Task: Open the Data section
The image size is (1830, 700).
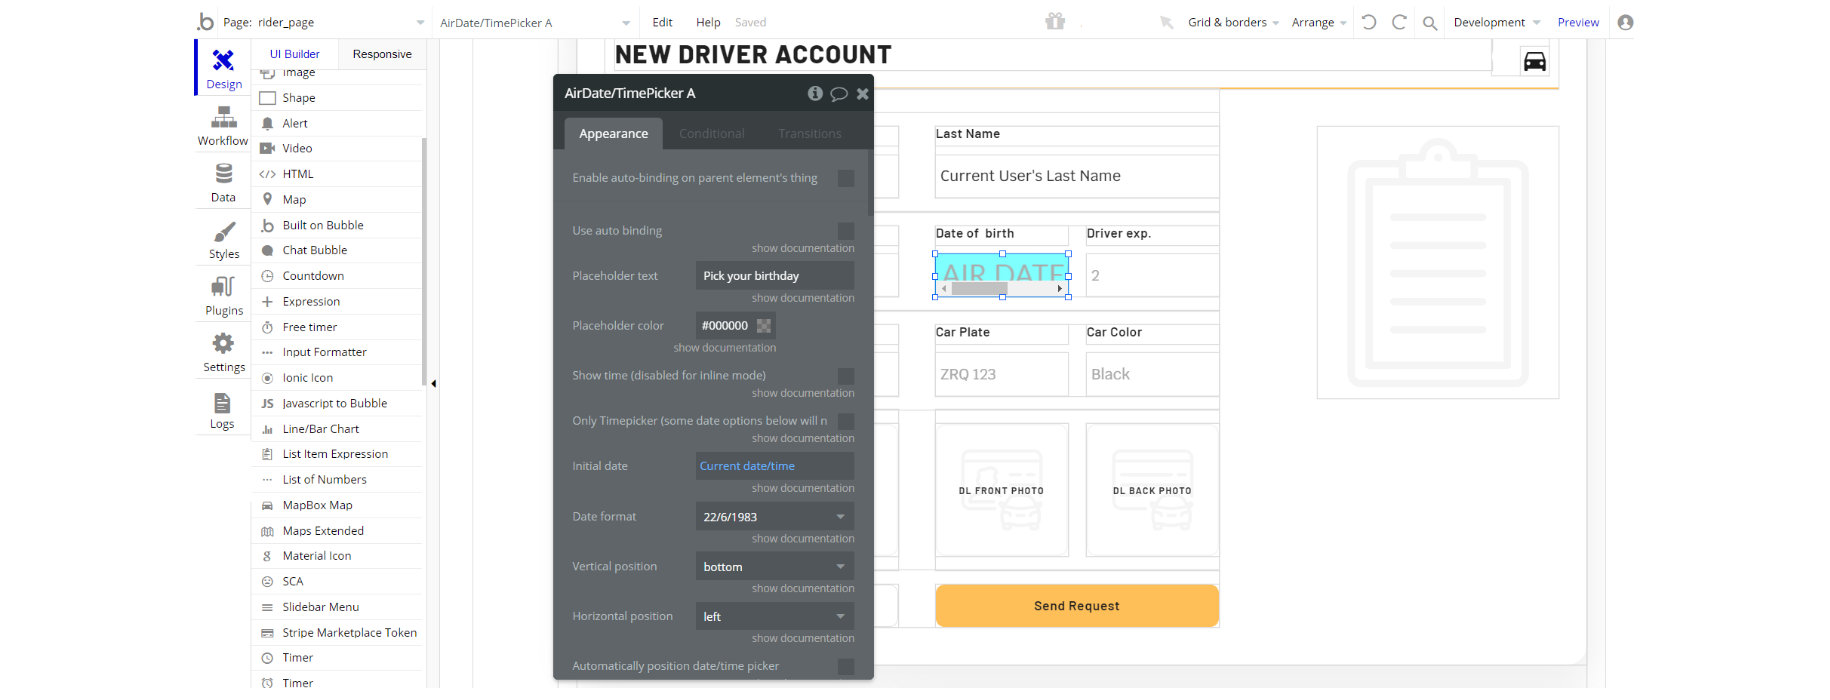Action: tap(223, 183)
